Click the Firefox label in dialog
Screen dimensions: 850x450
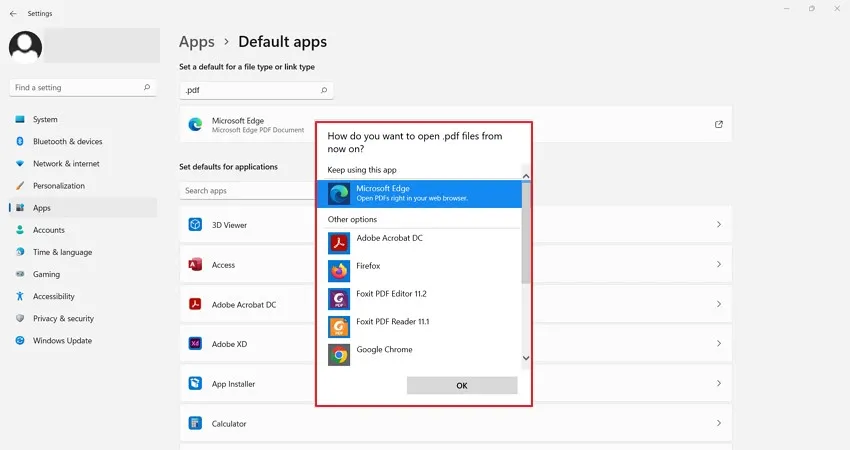tap(368, 266)
